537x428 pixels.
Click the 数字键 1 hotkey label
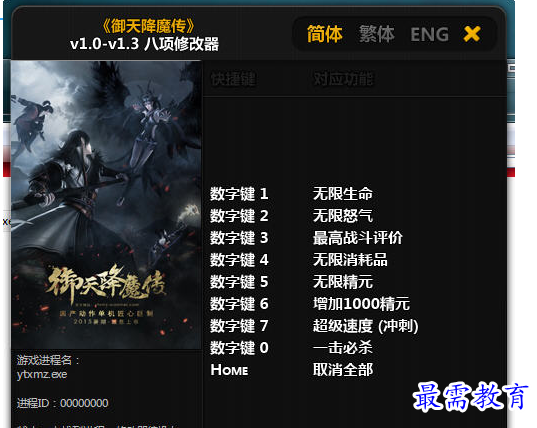click(239, 194)
